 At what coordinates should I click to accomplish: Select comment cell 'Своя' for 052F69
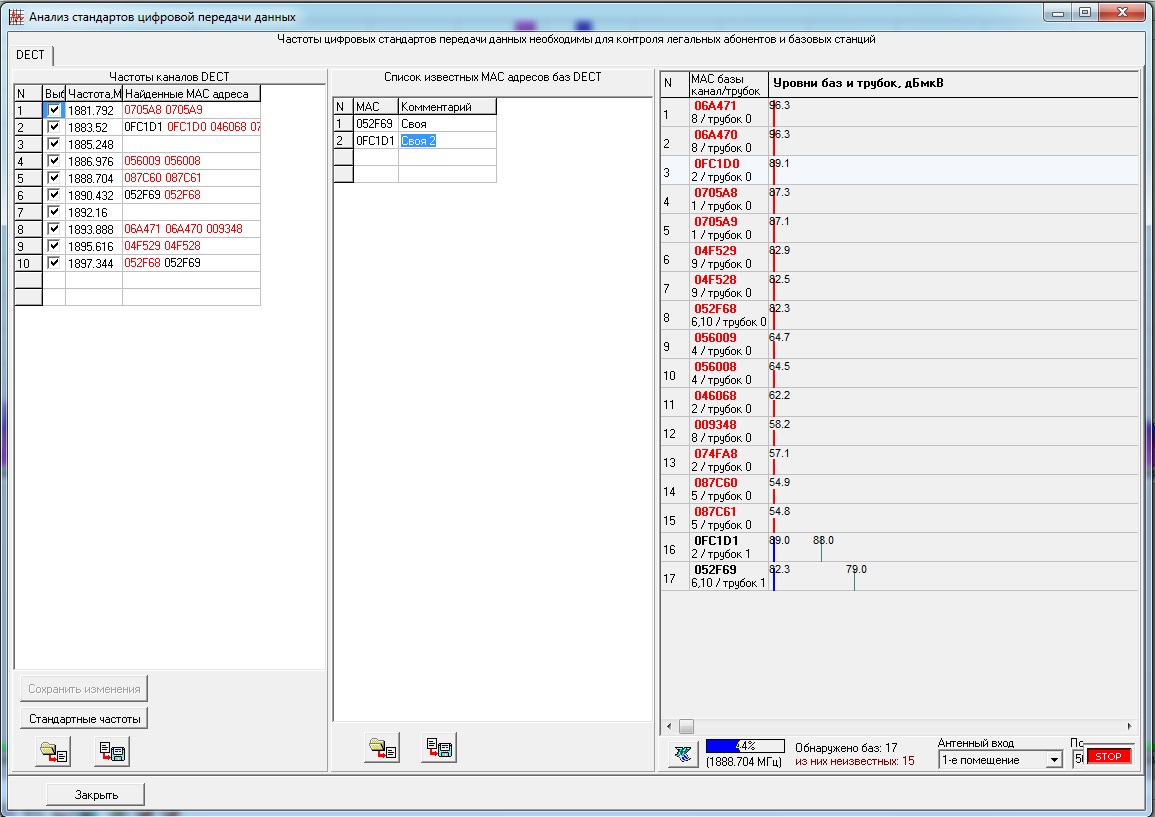click(447, 124)
